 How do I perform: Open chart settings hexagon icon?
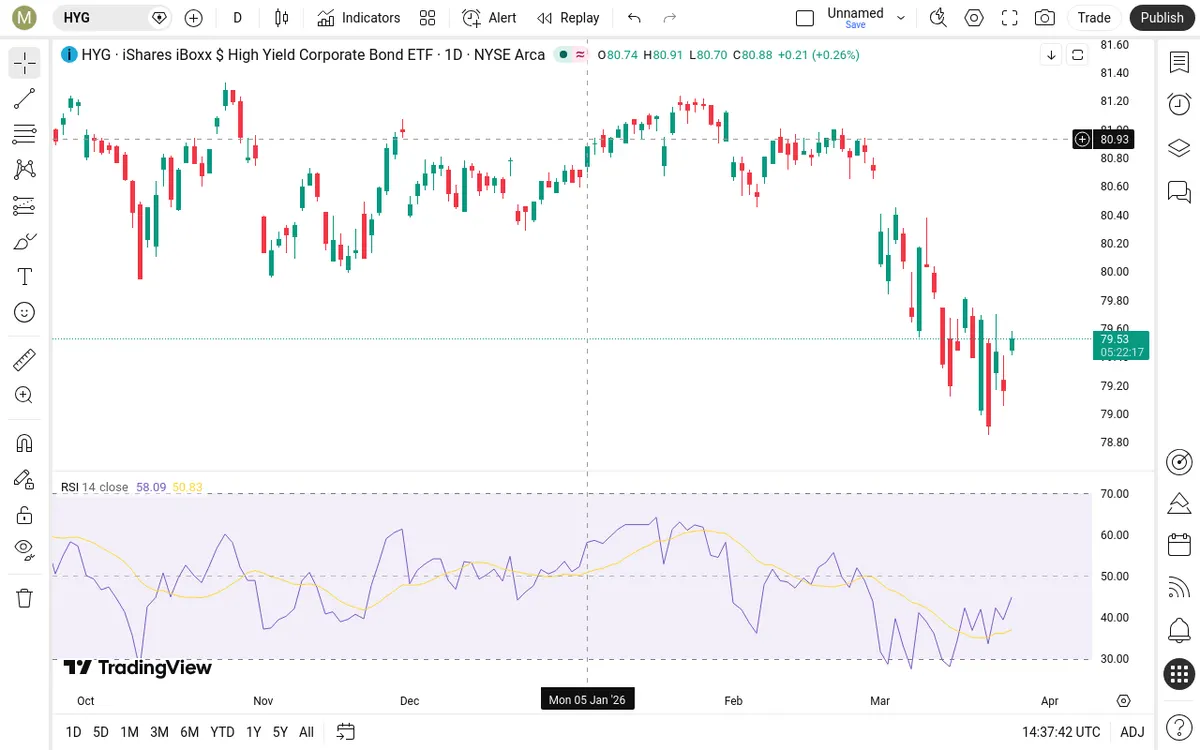[x=974, y=17]
